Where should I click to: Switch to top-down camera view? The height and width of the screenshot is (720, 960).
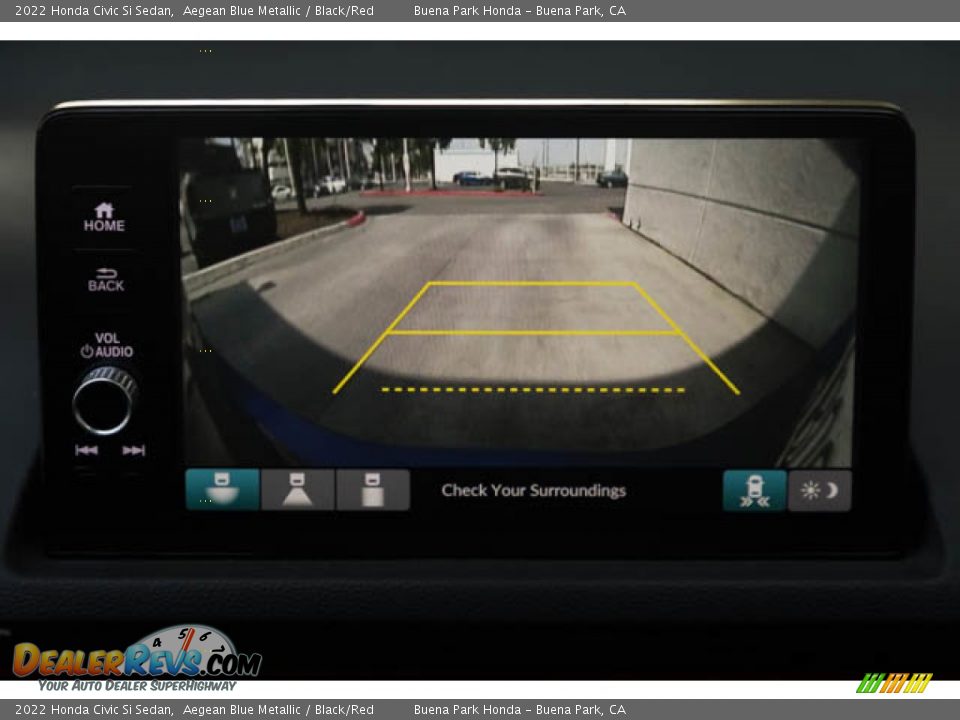pos(373,490)
